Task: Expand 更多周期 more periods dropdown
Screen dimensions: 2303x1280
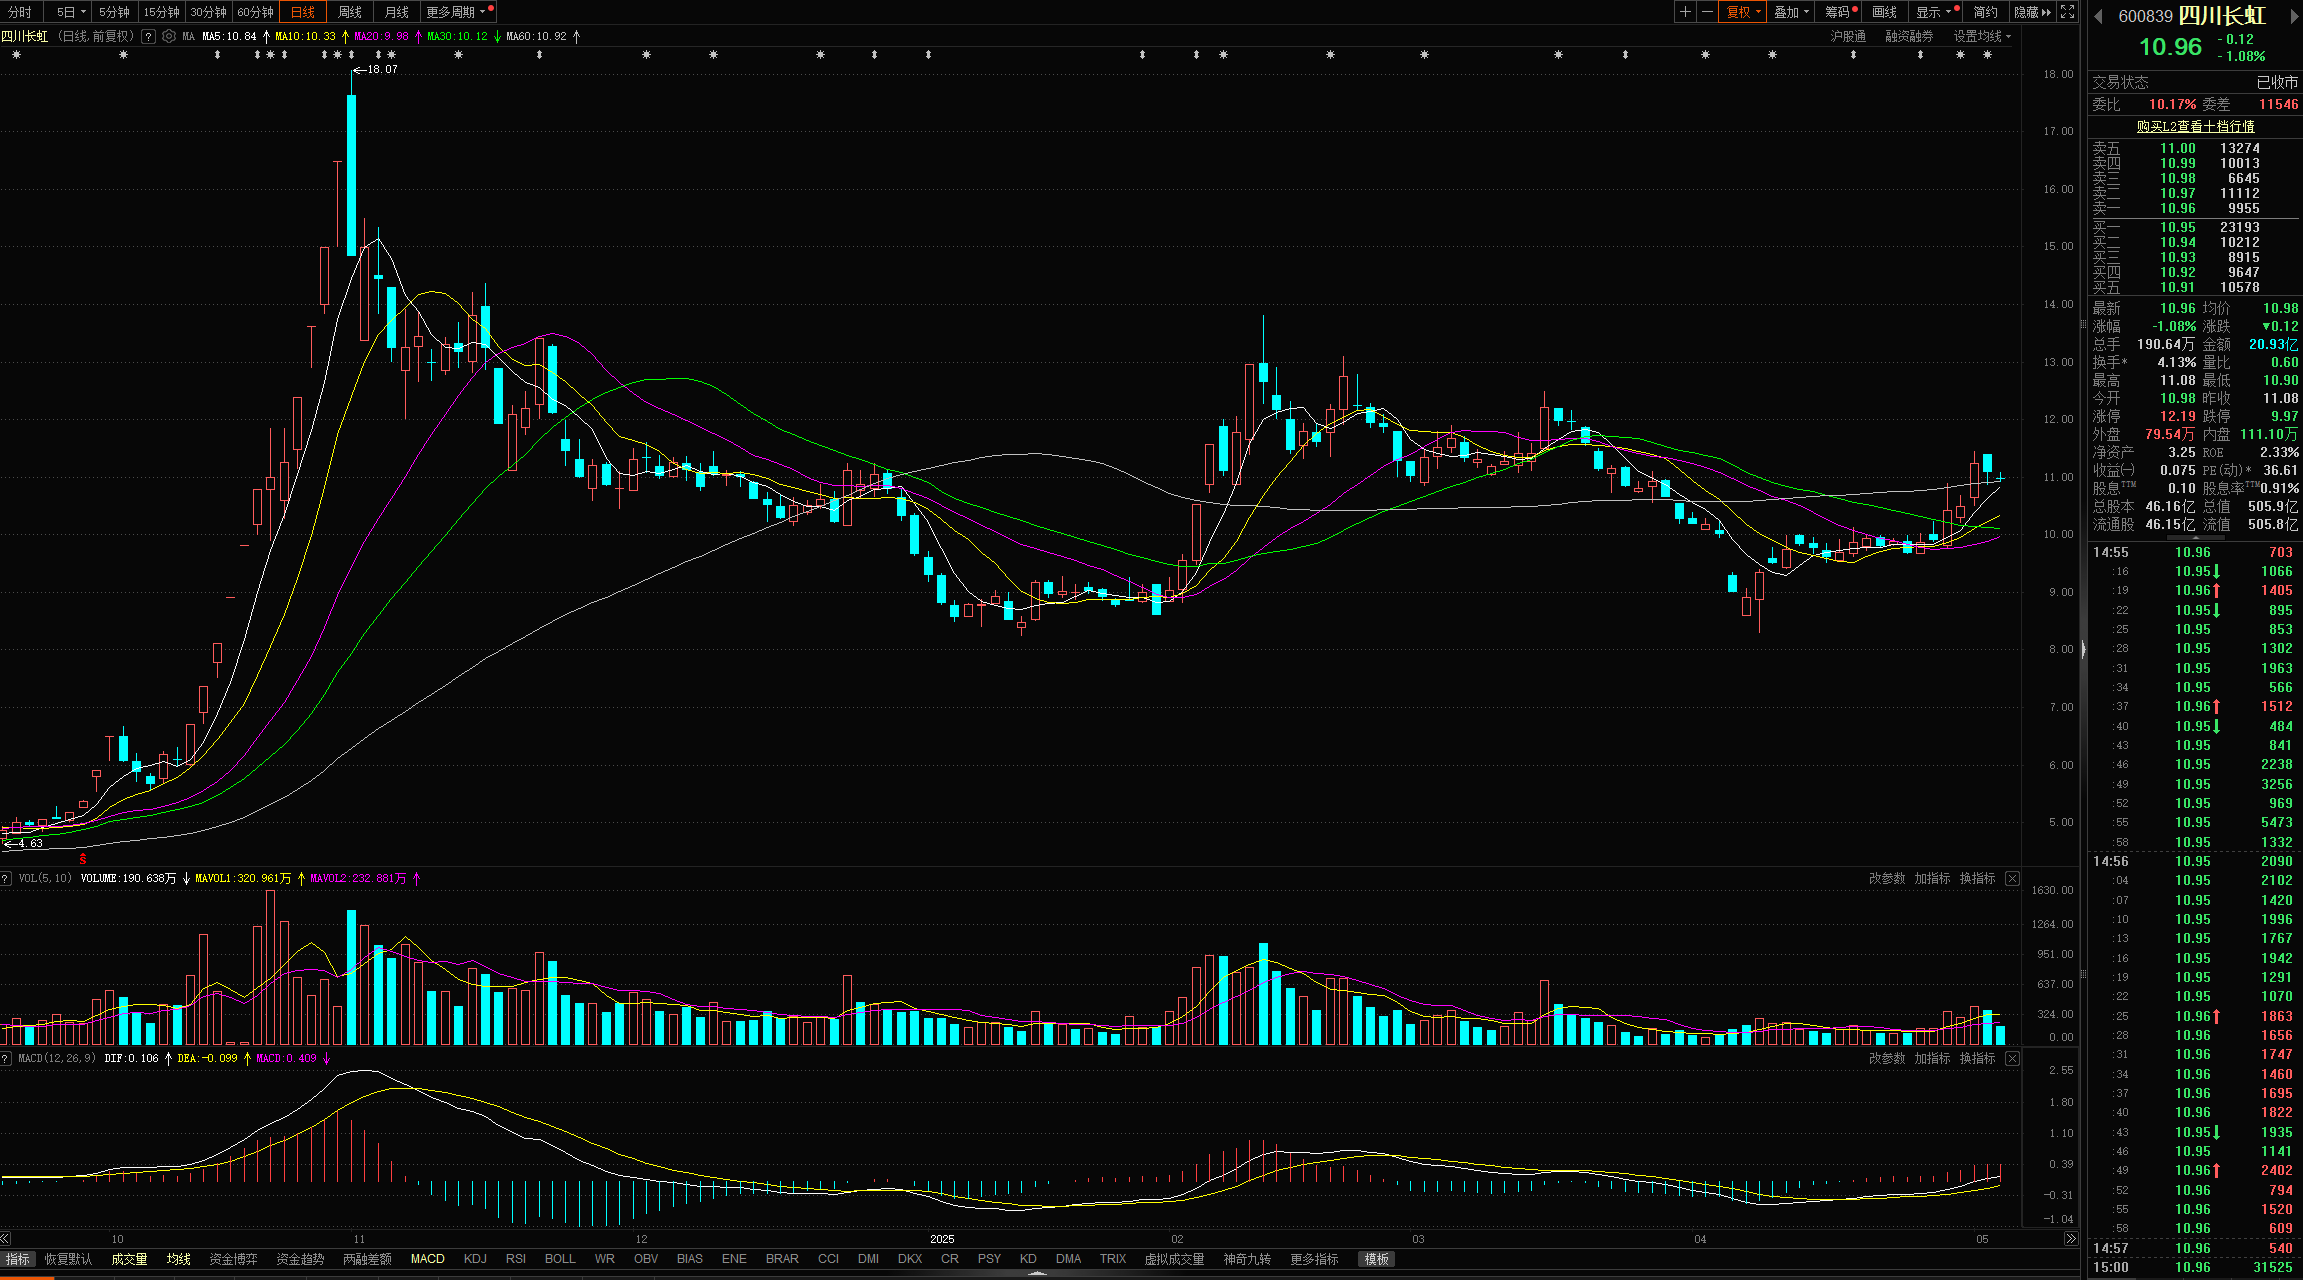Action: [458, 12]
